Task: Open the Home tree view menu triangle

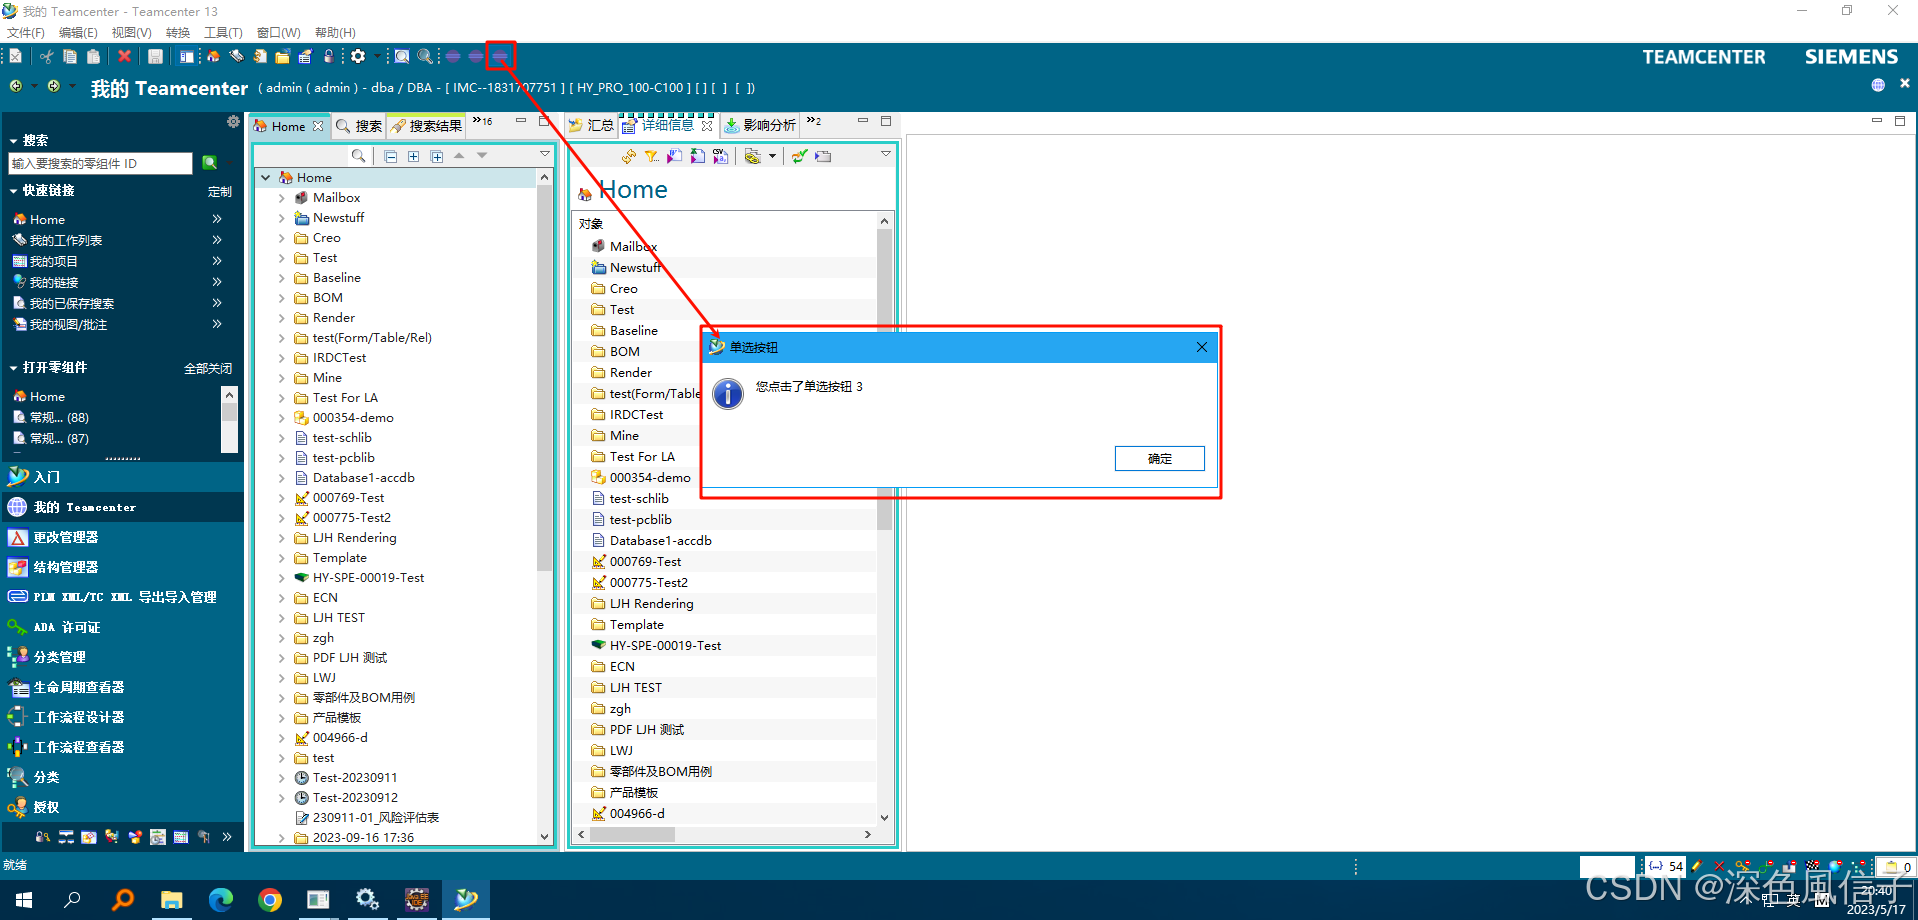Action: [545, 154]
